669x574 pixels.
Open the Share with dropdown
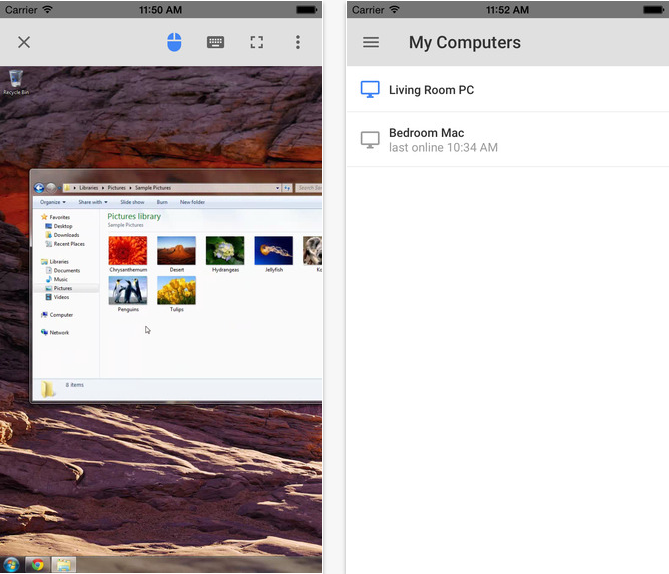(93, 202)
